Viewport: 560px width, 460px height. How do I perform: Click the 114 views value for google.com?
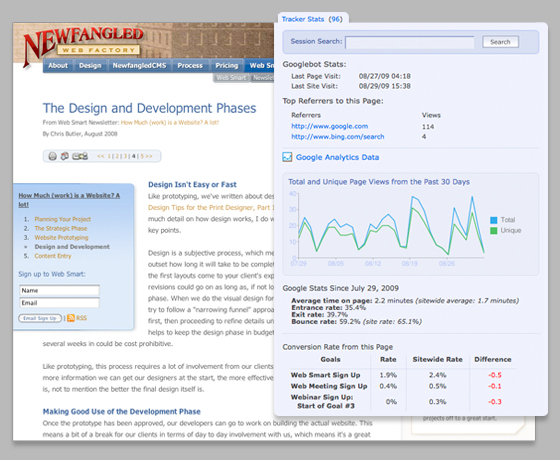pyautogui.click(x=428, y=127)
